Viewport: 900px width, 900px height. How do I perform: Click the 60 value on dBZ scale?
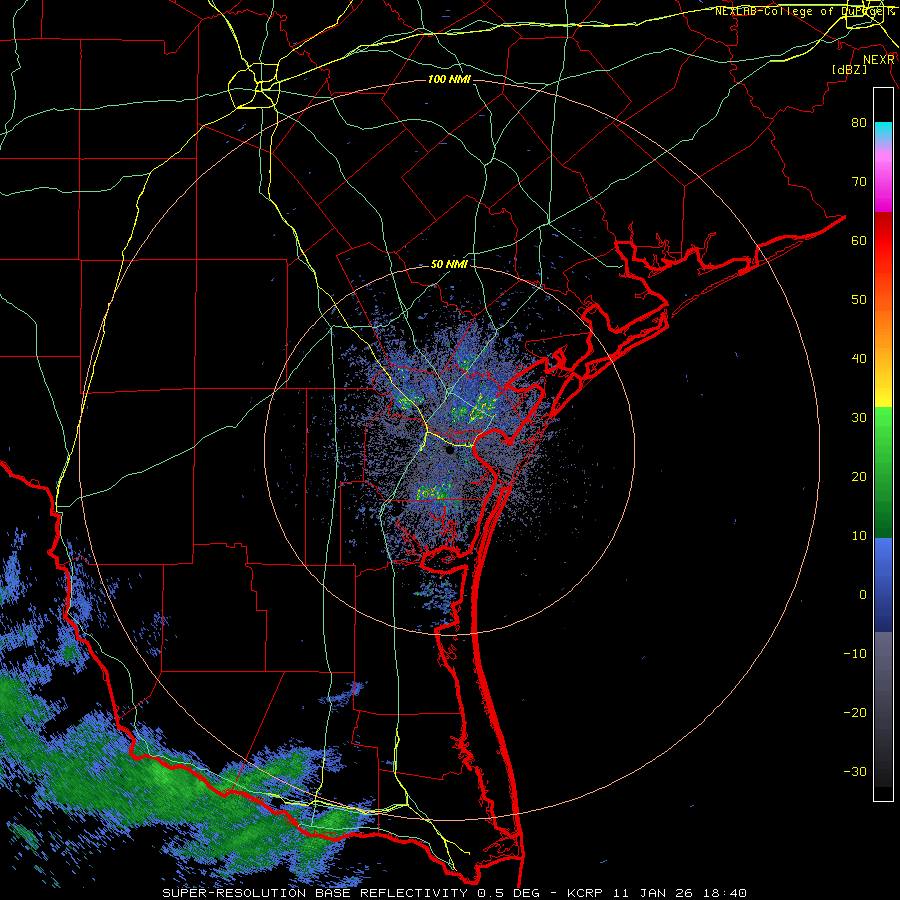click(859, 240)
